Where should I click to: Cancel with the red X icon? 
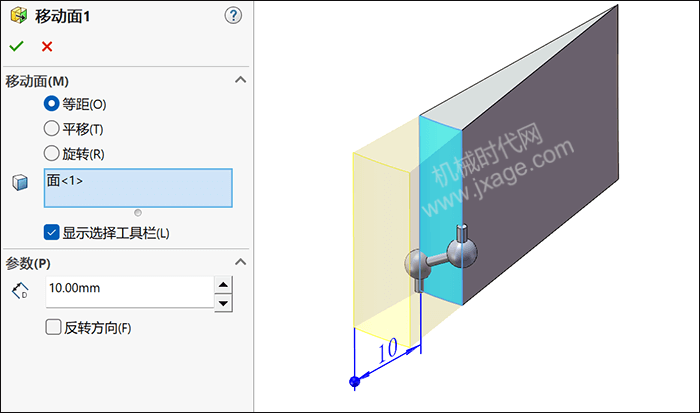tap(47, 46)
